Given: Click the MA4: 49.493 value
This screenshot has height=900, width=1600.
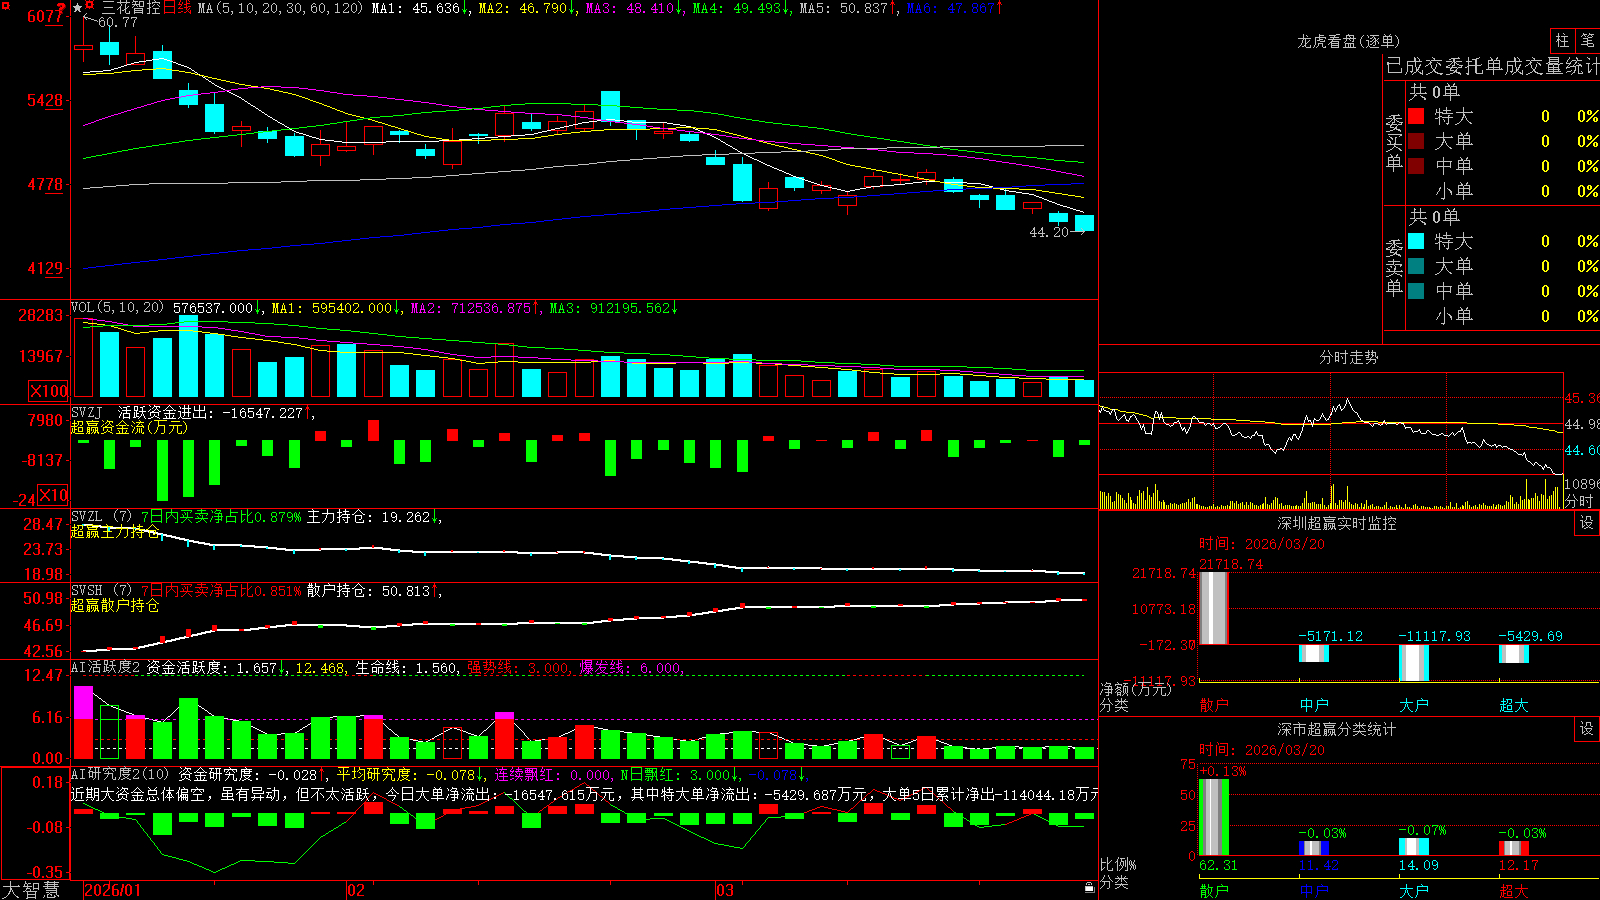Looking at the screenshot, I should click(x=741, y=8).
